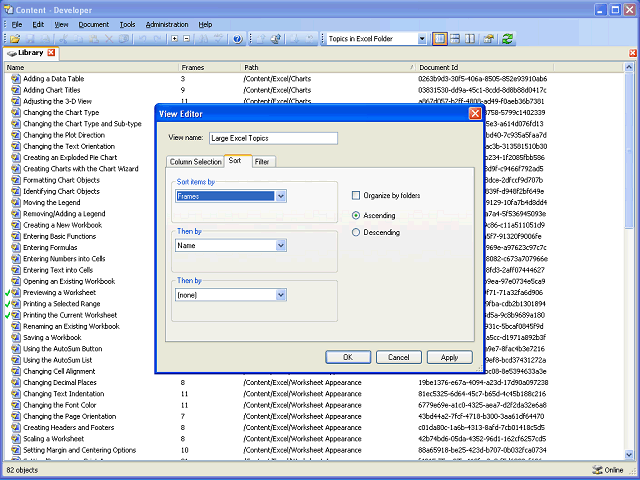
Task: Click the Collapse minus toolbar icon
Action: (187, 39)
